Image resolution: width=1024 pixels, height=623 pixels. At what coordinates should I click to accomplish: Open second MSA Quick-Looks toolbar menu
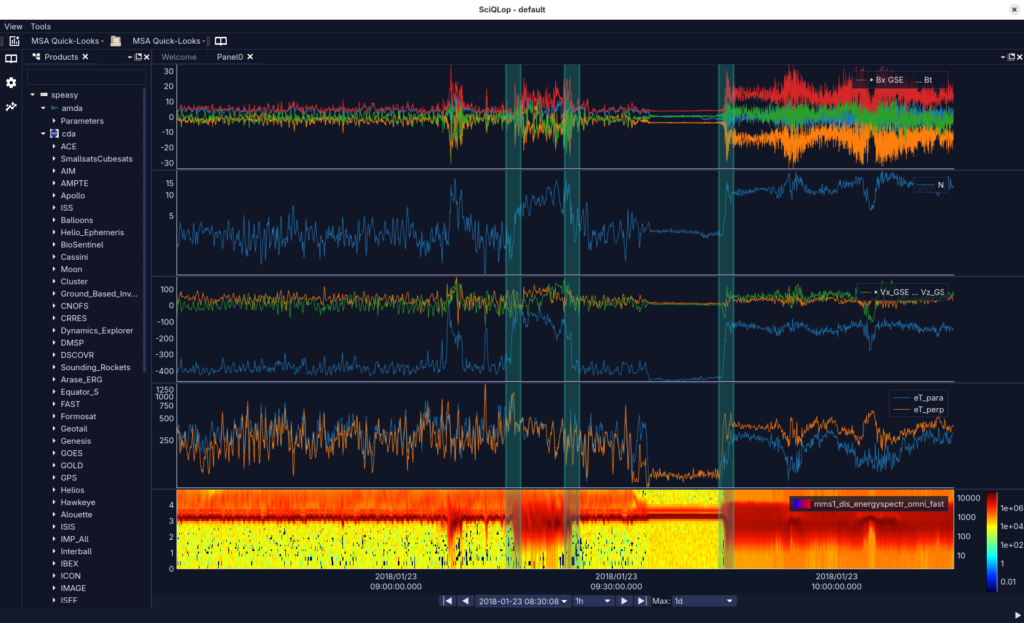(x=168, y=40)
